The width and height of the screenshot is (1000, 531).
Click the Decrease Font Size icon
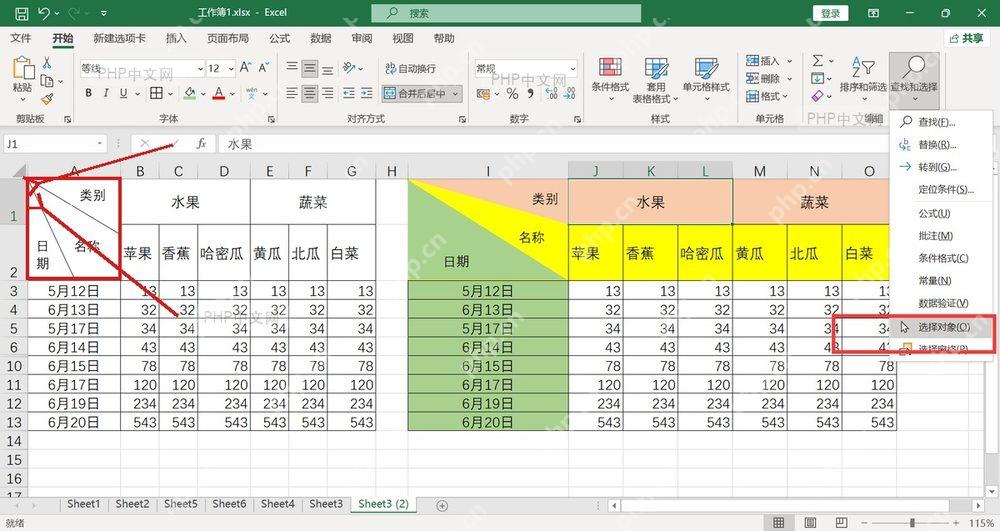(x=263, y=68)
